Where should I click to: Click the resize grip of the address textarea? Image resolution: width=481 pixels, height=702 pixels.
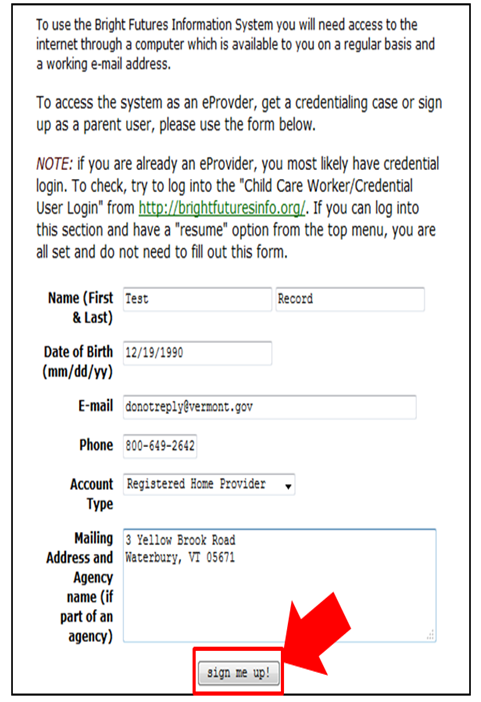tap(430, 635)
